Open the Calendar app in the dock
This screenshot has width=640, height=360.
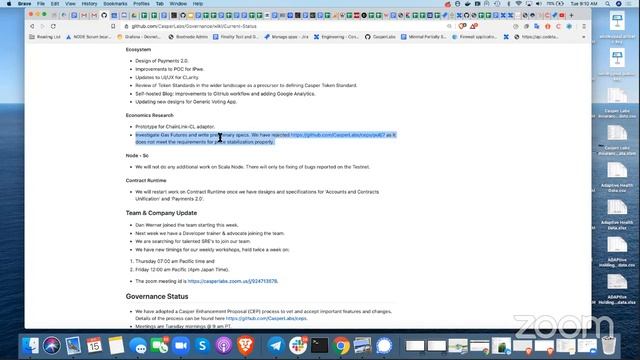coord(94,346)
